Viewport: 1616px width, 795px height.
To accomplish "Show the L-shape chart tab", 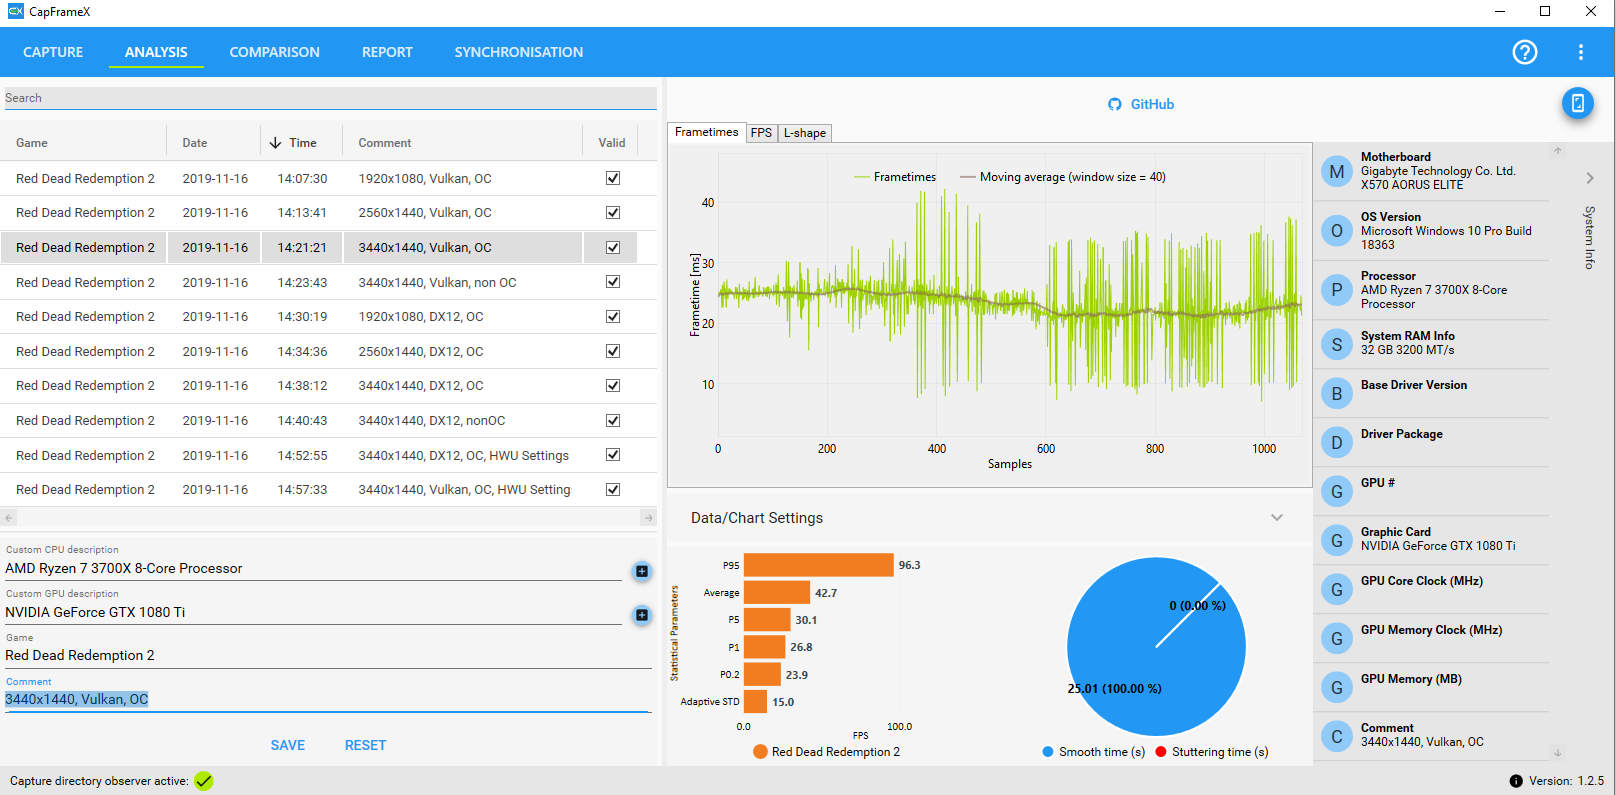I will pos(805,133).
